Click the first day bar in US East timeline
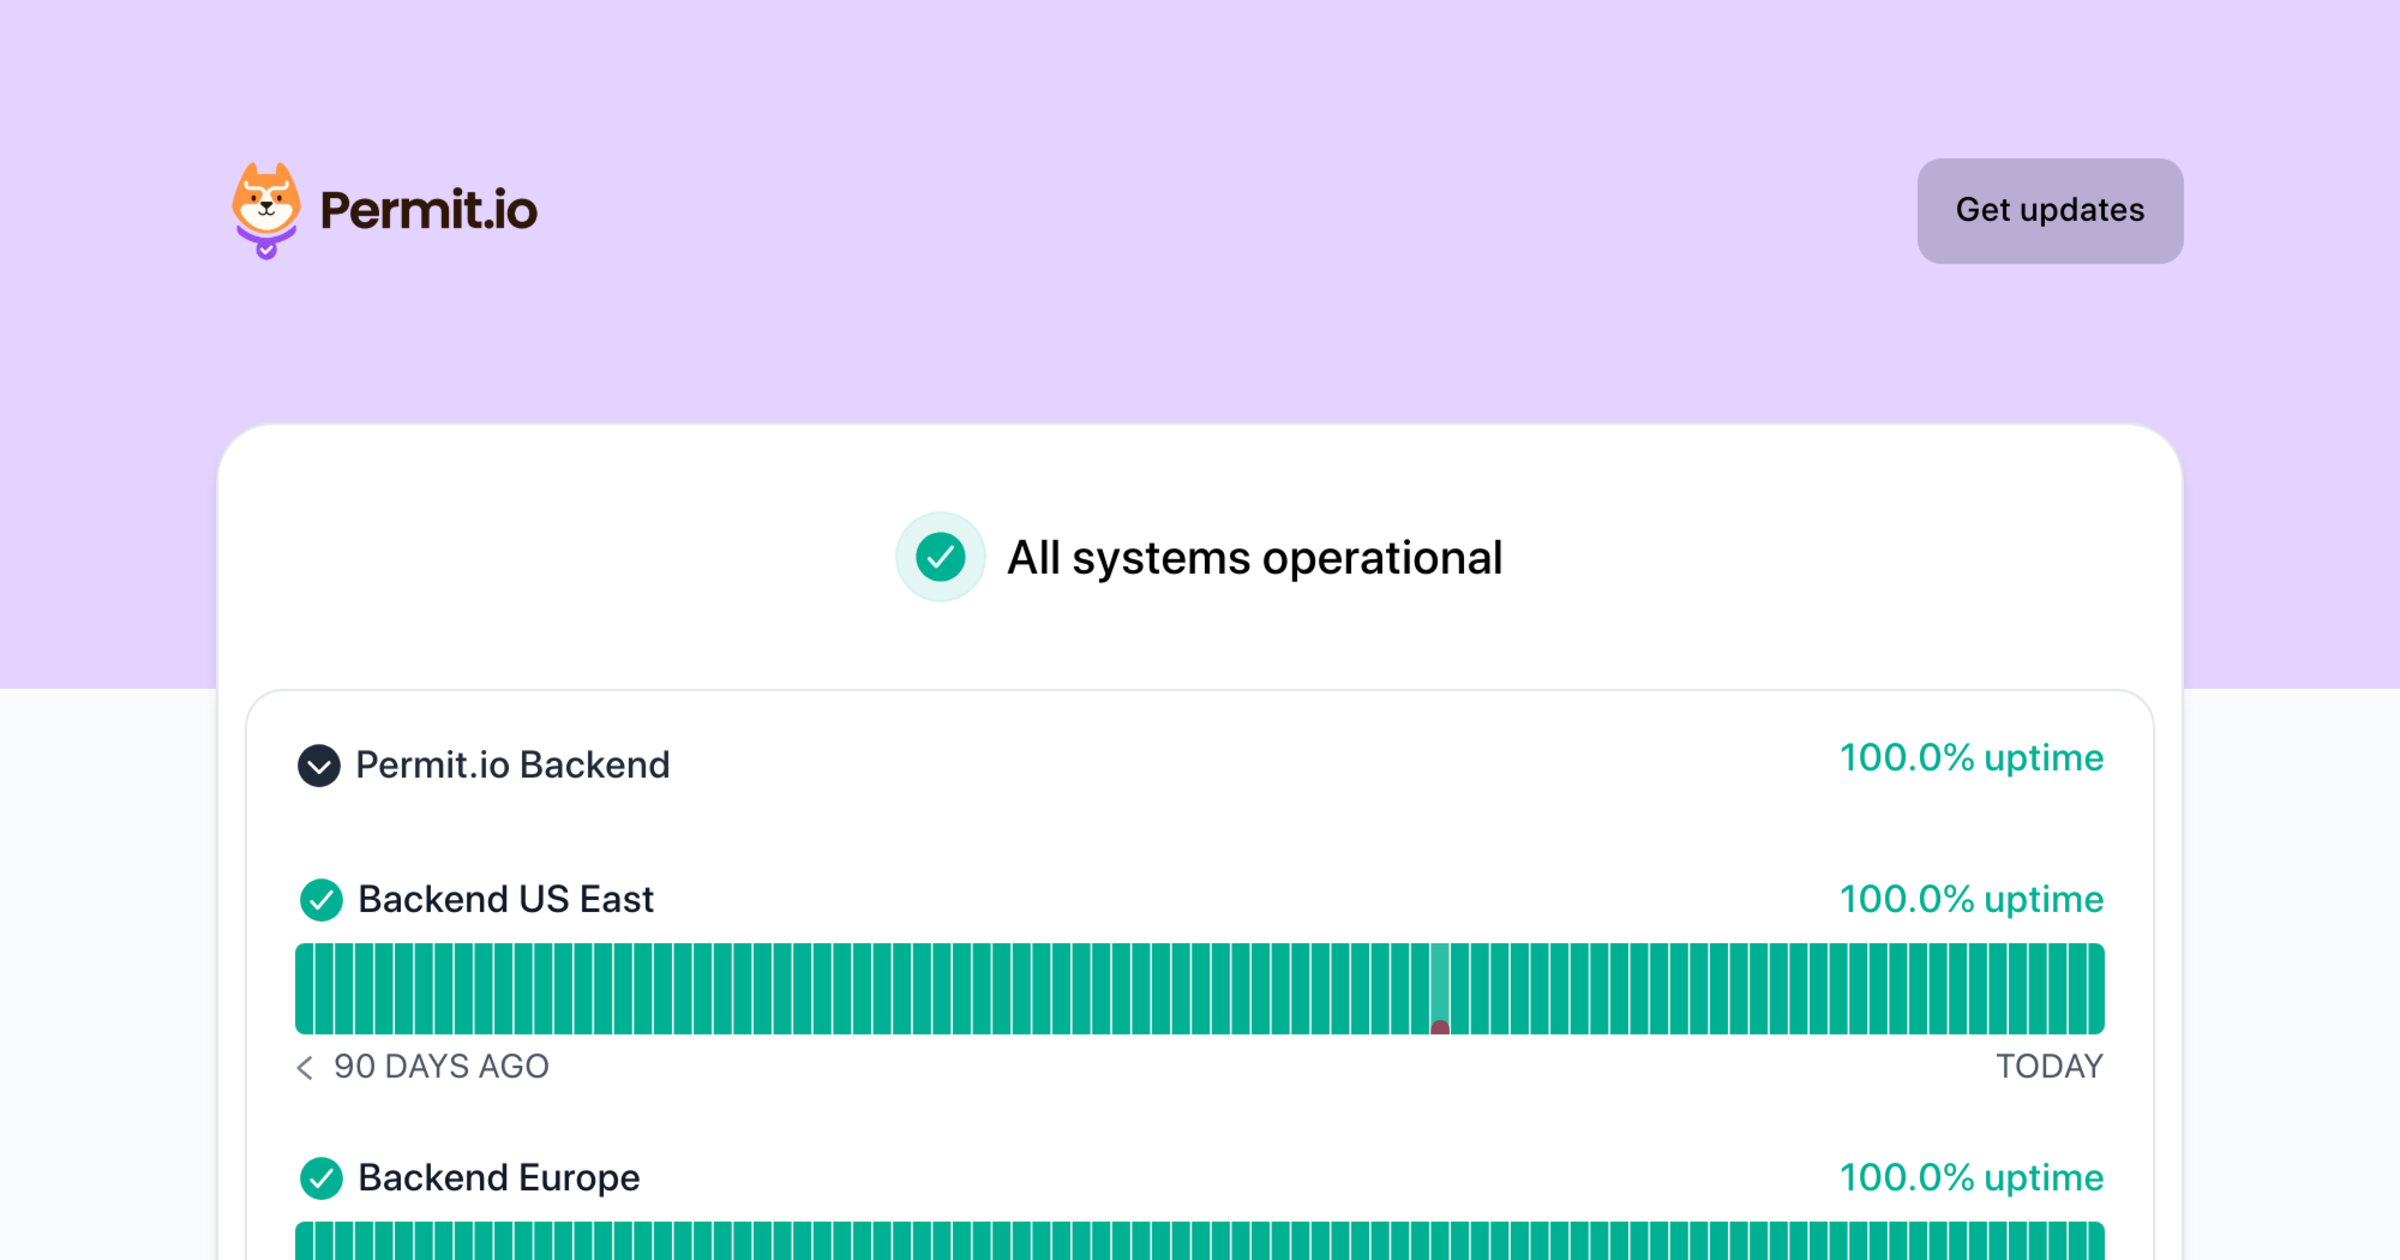2400x1260 pixels. (x=304, y=988)
